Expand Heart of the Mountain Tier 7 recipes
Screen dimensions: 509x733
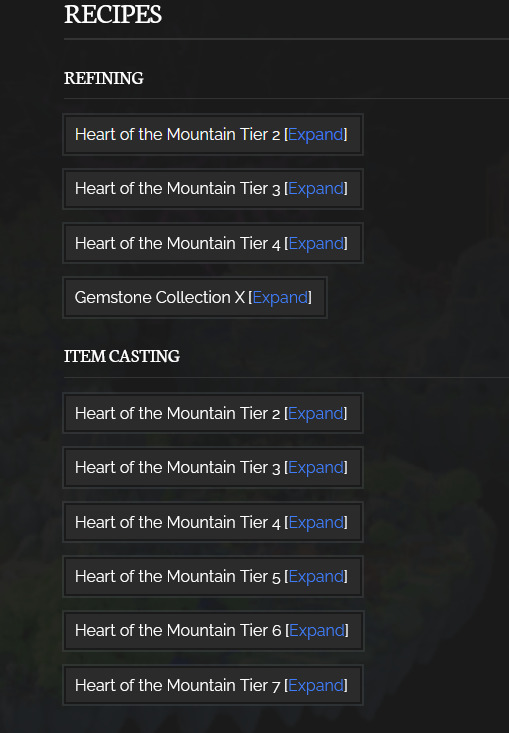pyautogui.click(x=316, y=686)
